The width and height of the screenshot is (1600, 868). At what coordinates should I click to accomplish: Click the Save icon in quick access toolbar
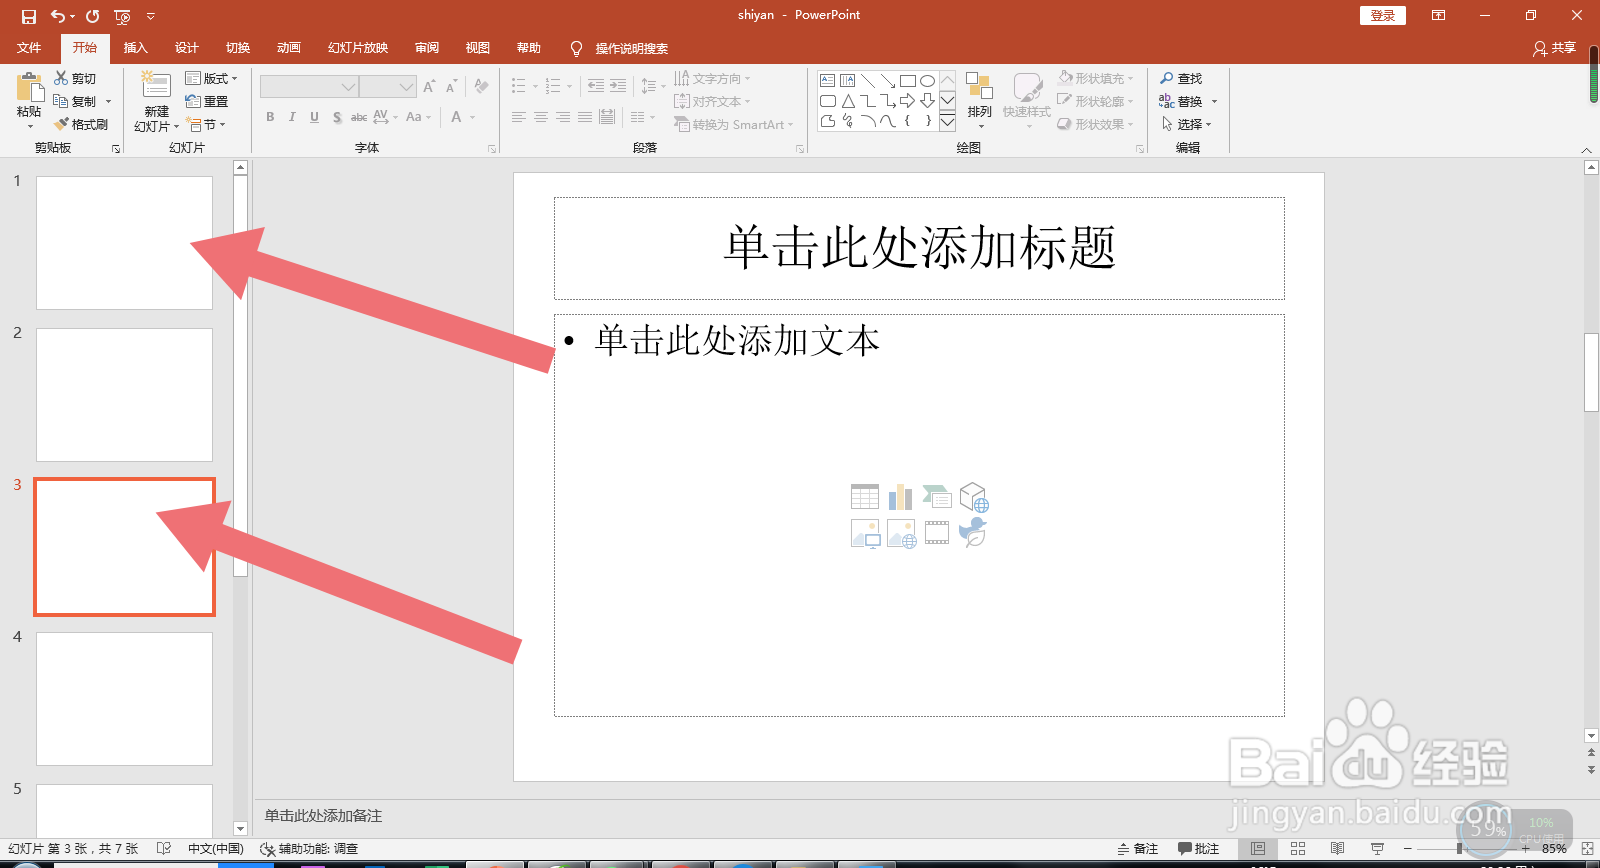[28, 16]
